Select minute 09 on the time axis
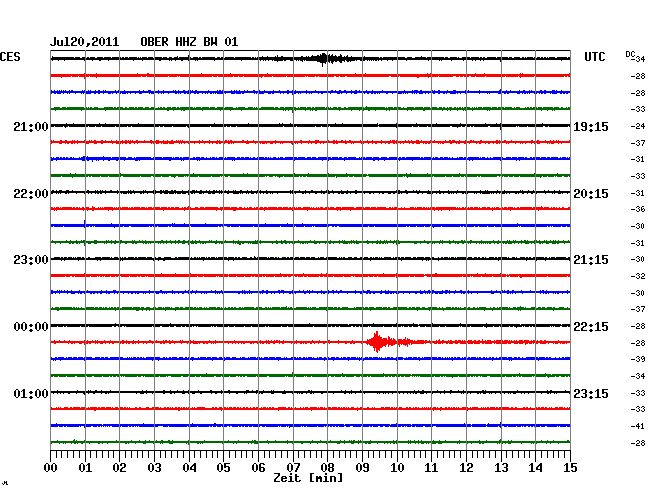650x494 pixels. 362,468
